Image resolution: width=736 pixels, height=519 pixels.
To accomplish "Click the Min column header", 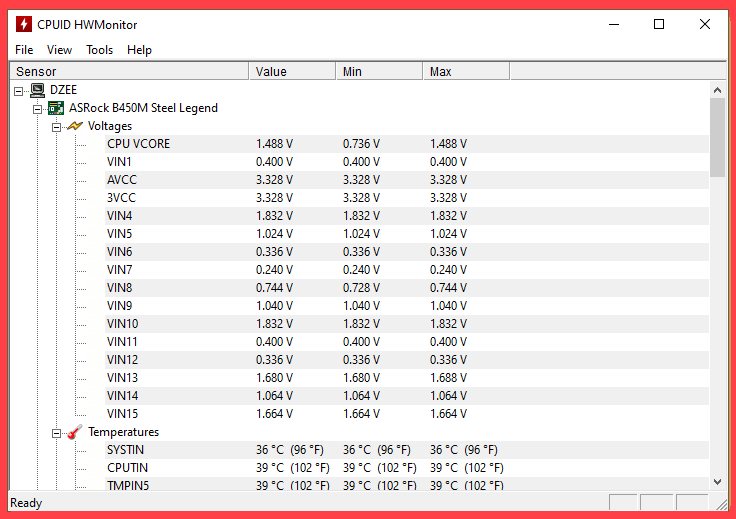I will tap(380, 71).
